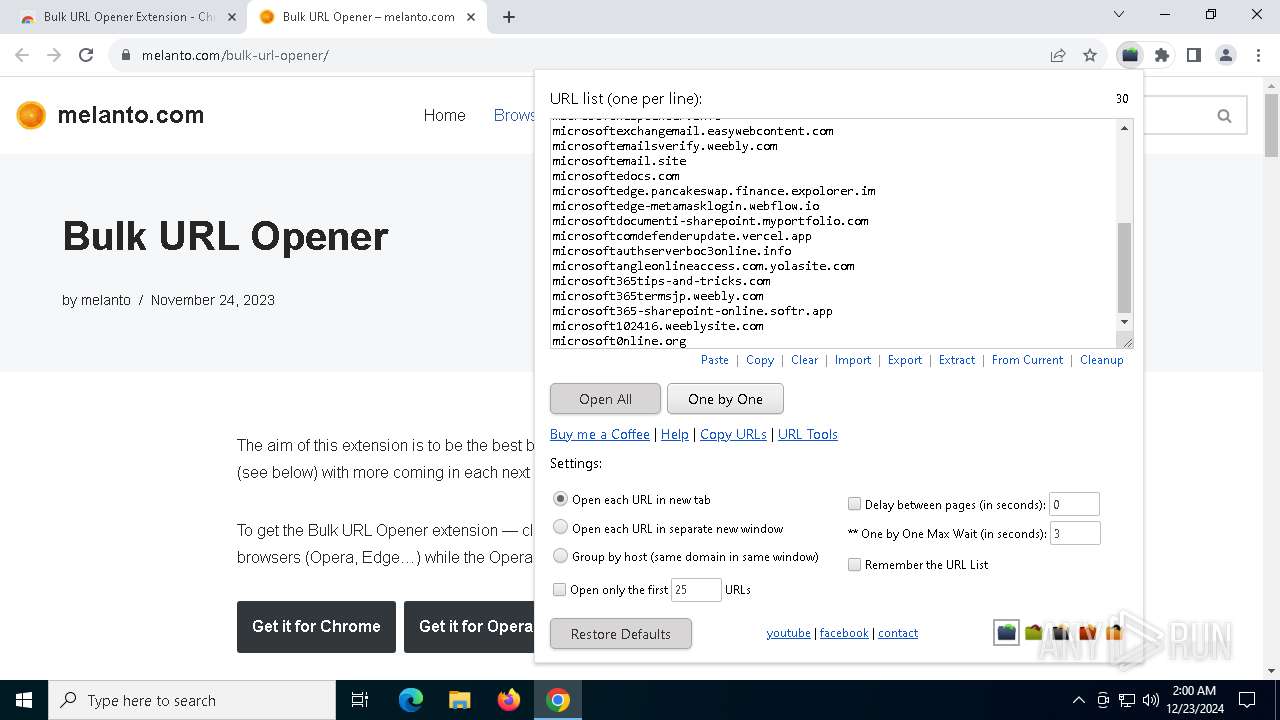Open the Chrome profile avatar icon

[1226, 55]
